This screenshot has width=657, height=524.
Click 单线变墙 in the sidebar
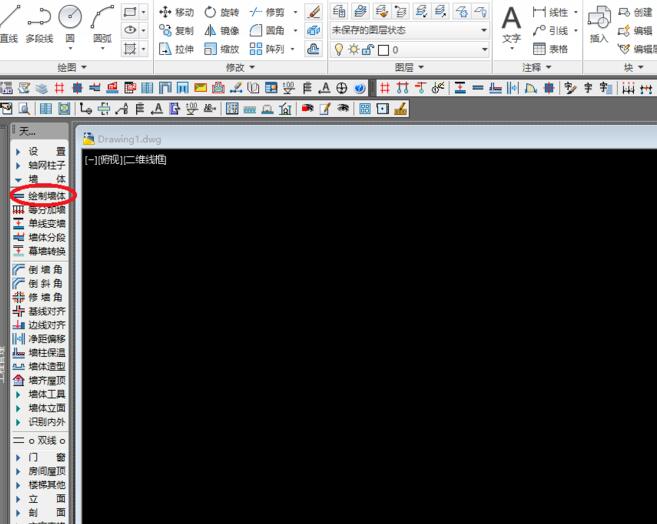pos(39,223)
